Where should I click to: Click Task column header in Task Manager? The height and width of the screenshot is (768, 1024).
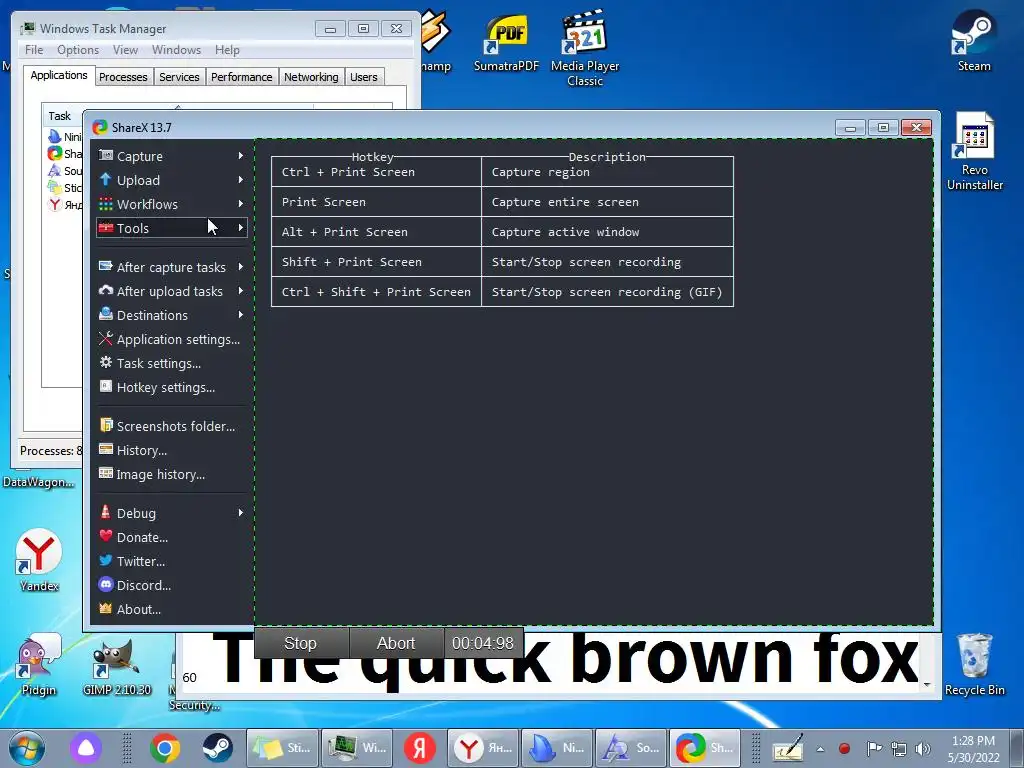click(x=63, y=116)
